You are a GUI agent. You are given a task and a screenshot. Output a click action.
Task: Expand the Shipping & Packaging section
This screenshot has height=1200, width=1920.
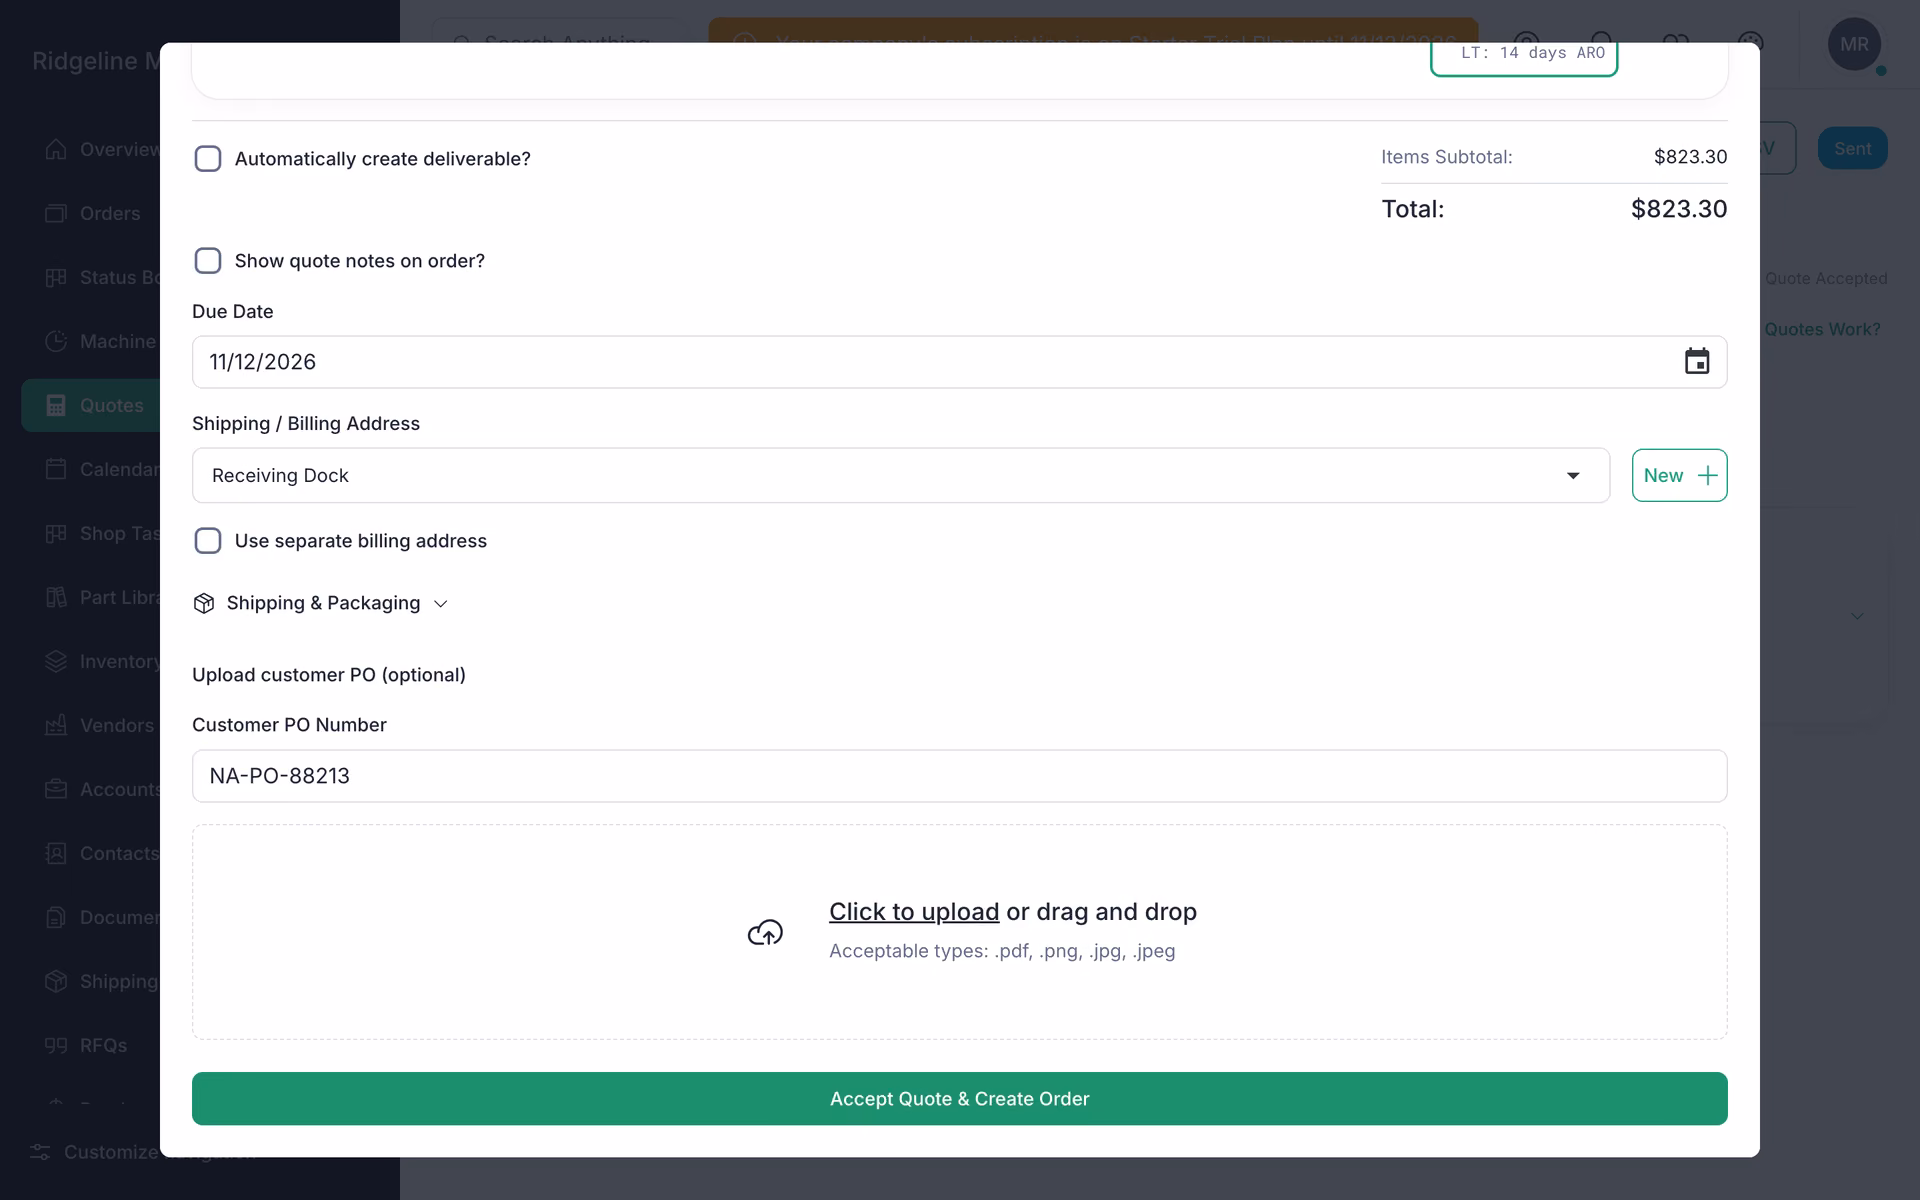click(322, 603)
